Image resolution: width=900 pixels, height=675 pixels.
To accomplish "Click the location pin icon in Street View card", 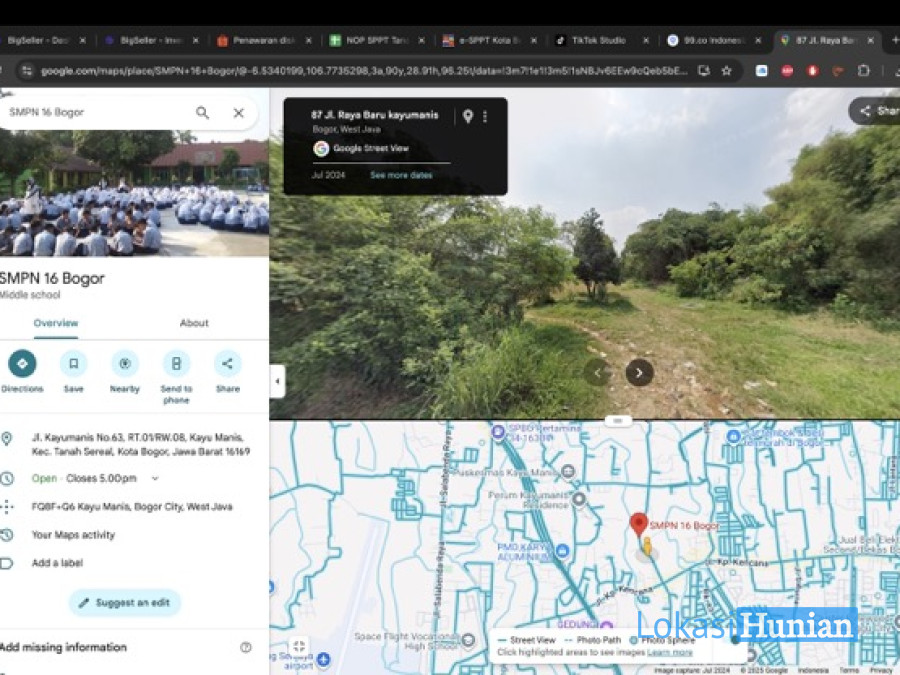I will point(468,117).
